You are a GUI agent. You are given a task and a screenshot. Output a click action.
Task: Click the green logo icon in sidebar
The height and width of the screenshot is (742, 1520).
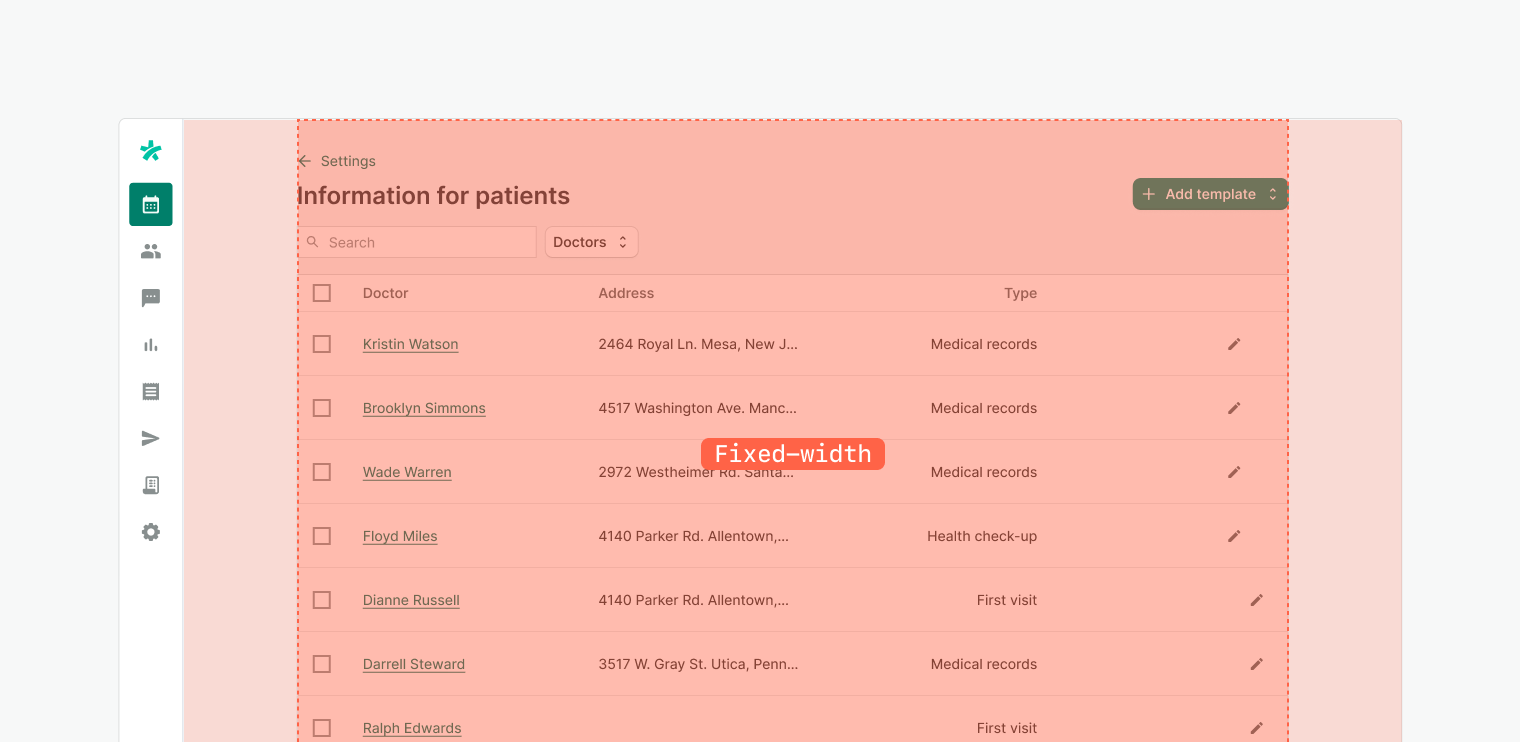151,151
